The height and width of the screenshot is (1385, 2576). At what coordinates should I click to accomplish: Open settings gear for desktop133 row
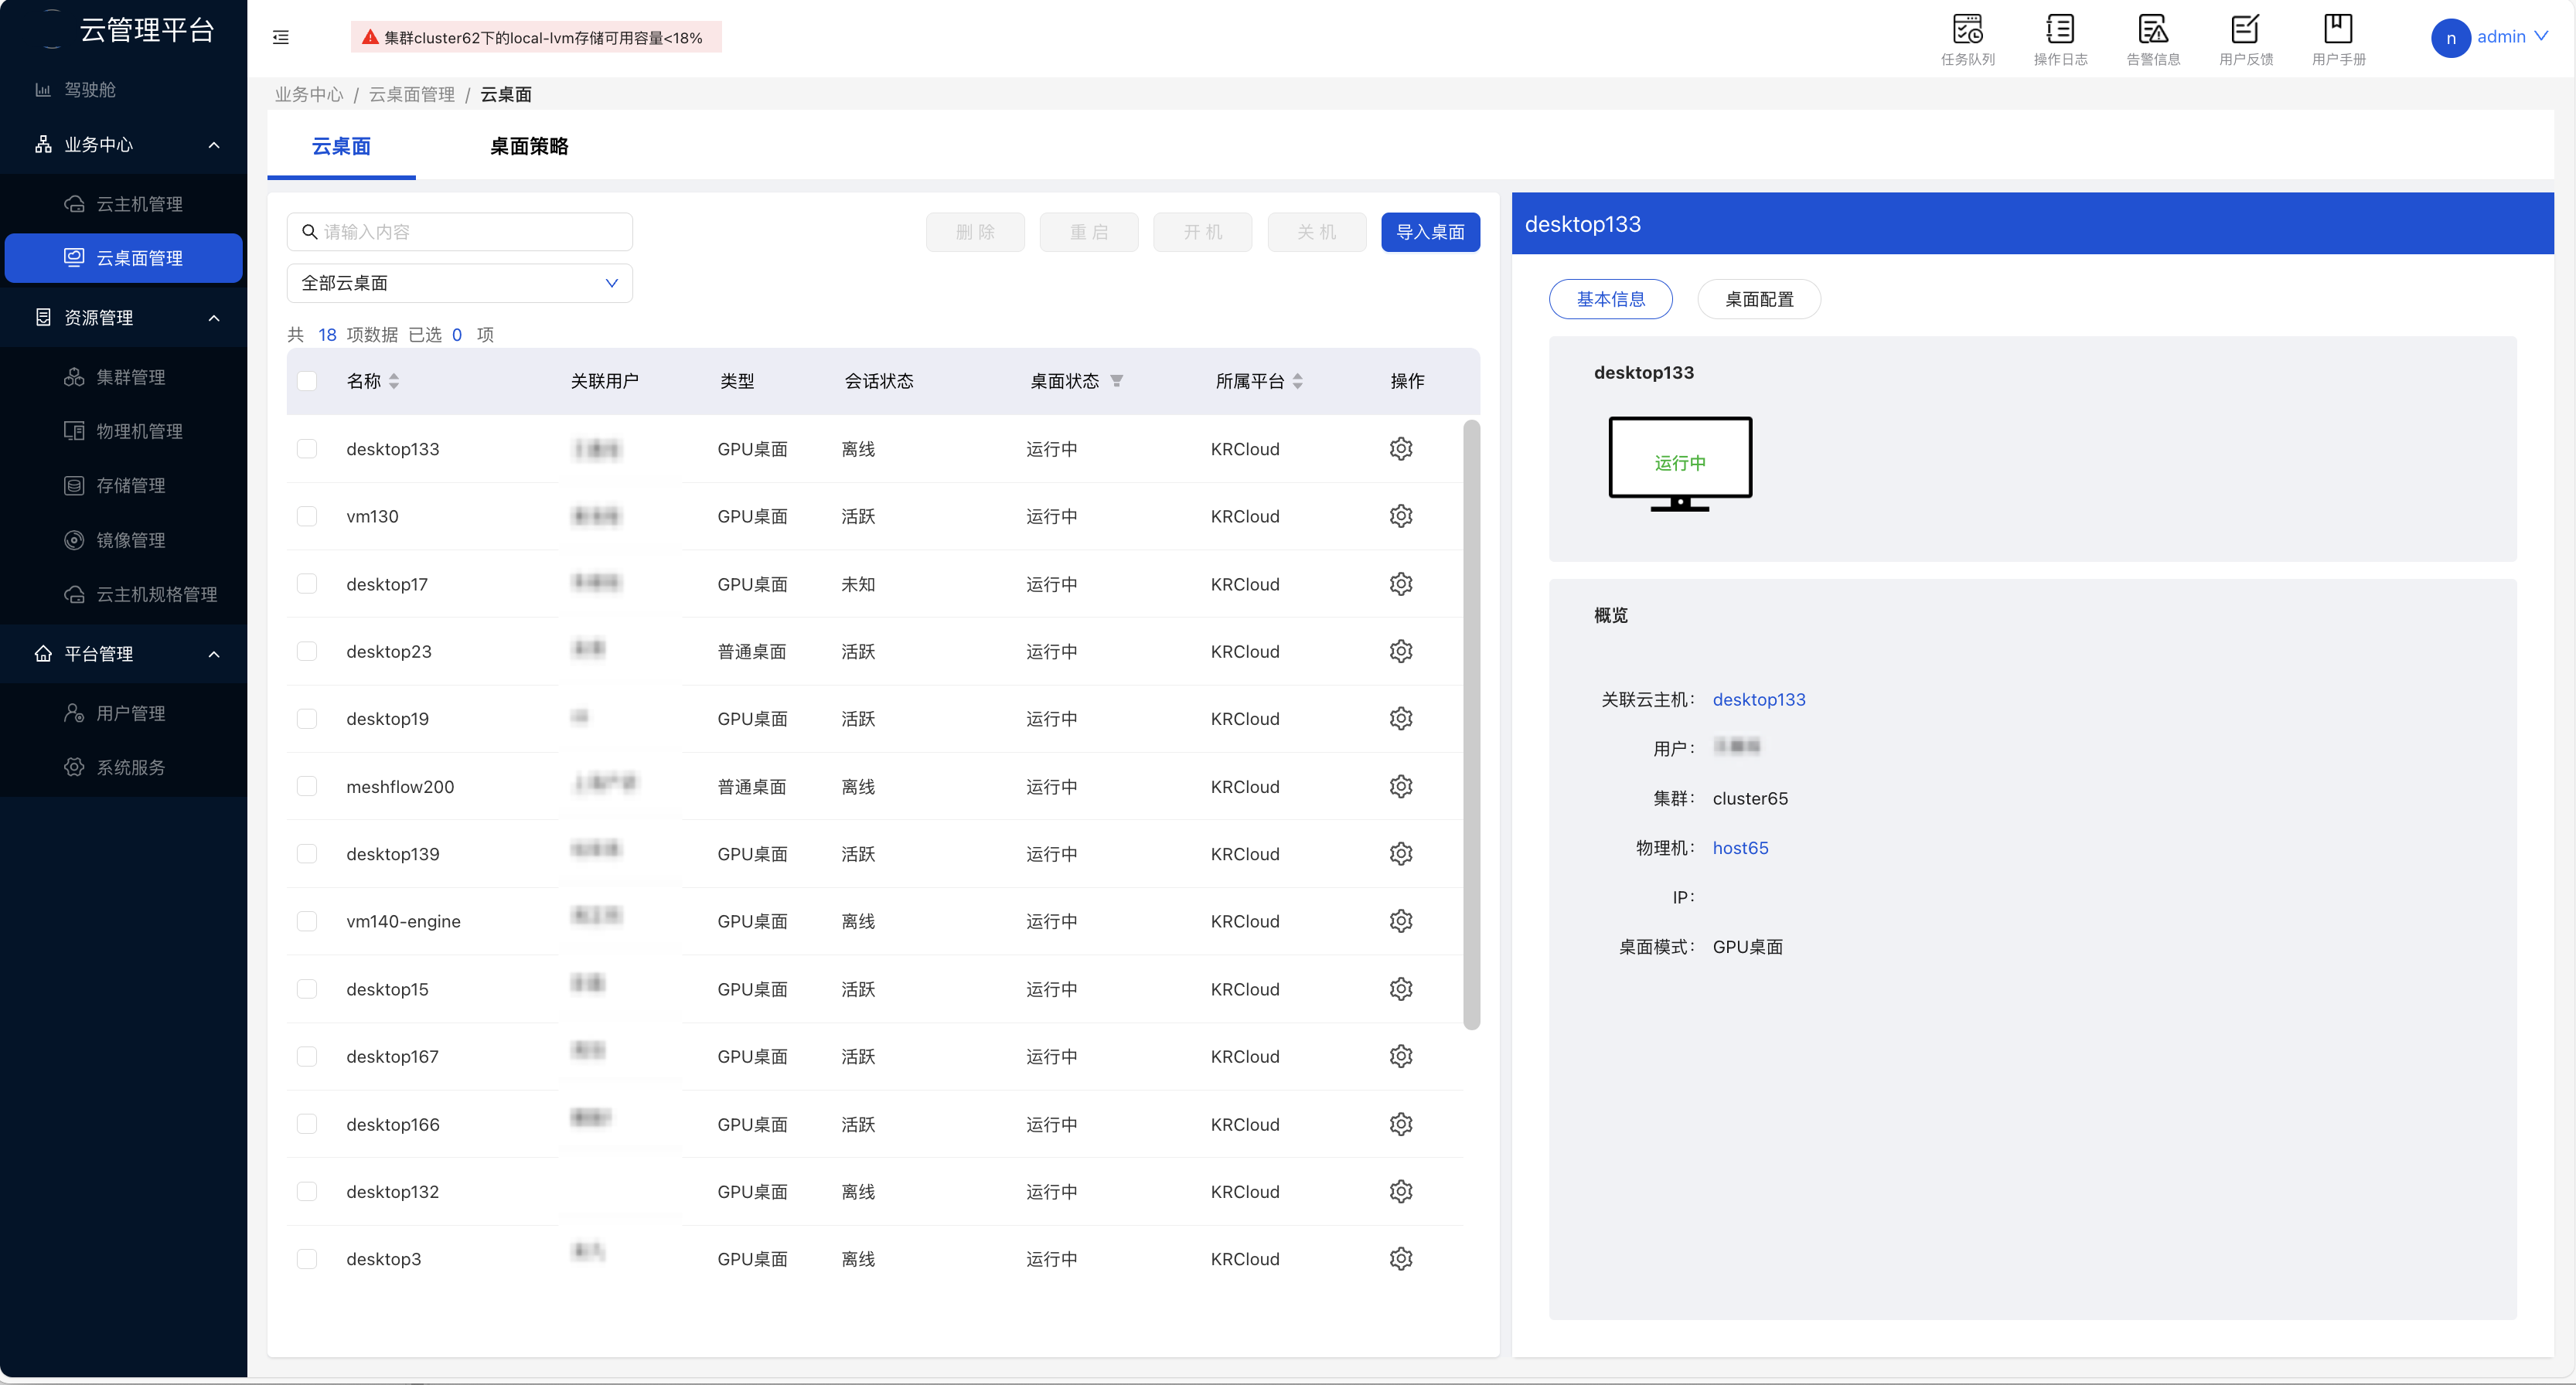coord(1400,449)
